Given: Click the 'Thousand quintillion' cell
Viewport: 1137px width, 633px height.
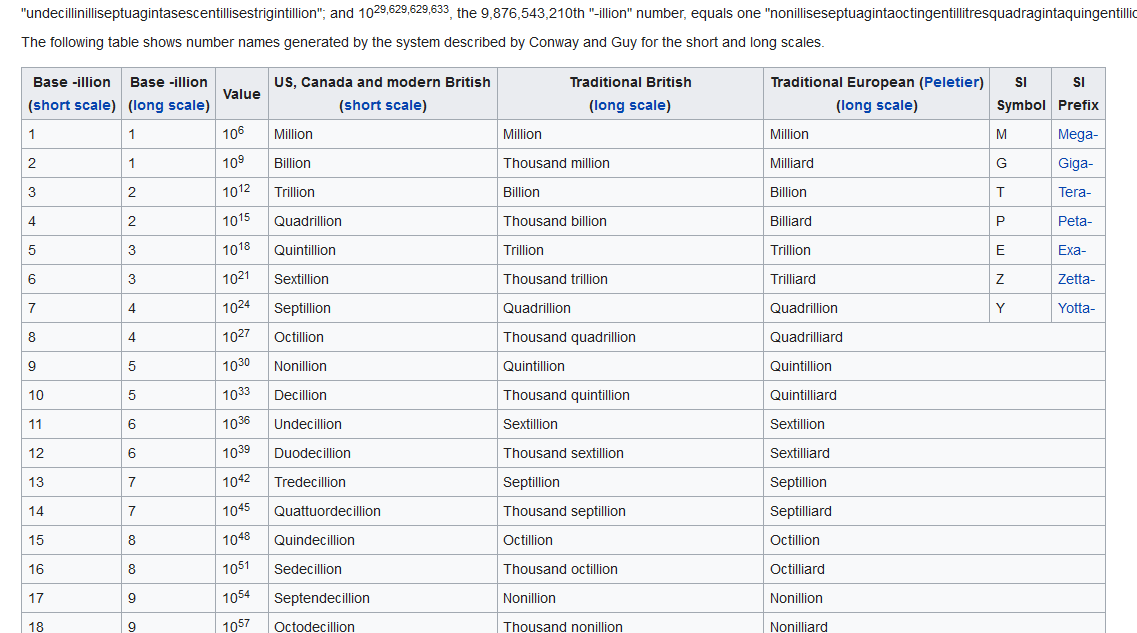Looking at the screenshot, I should tap(630, 395).
